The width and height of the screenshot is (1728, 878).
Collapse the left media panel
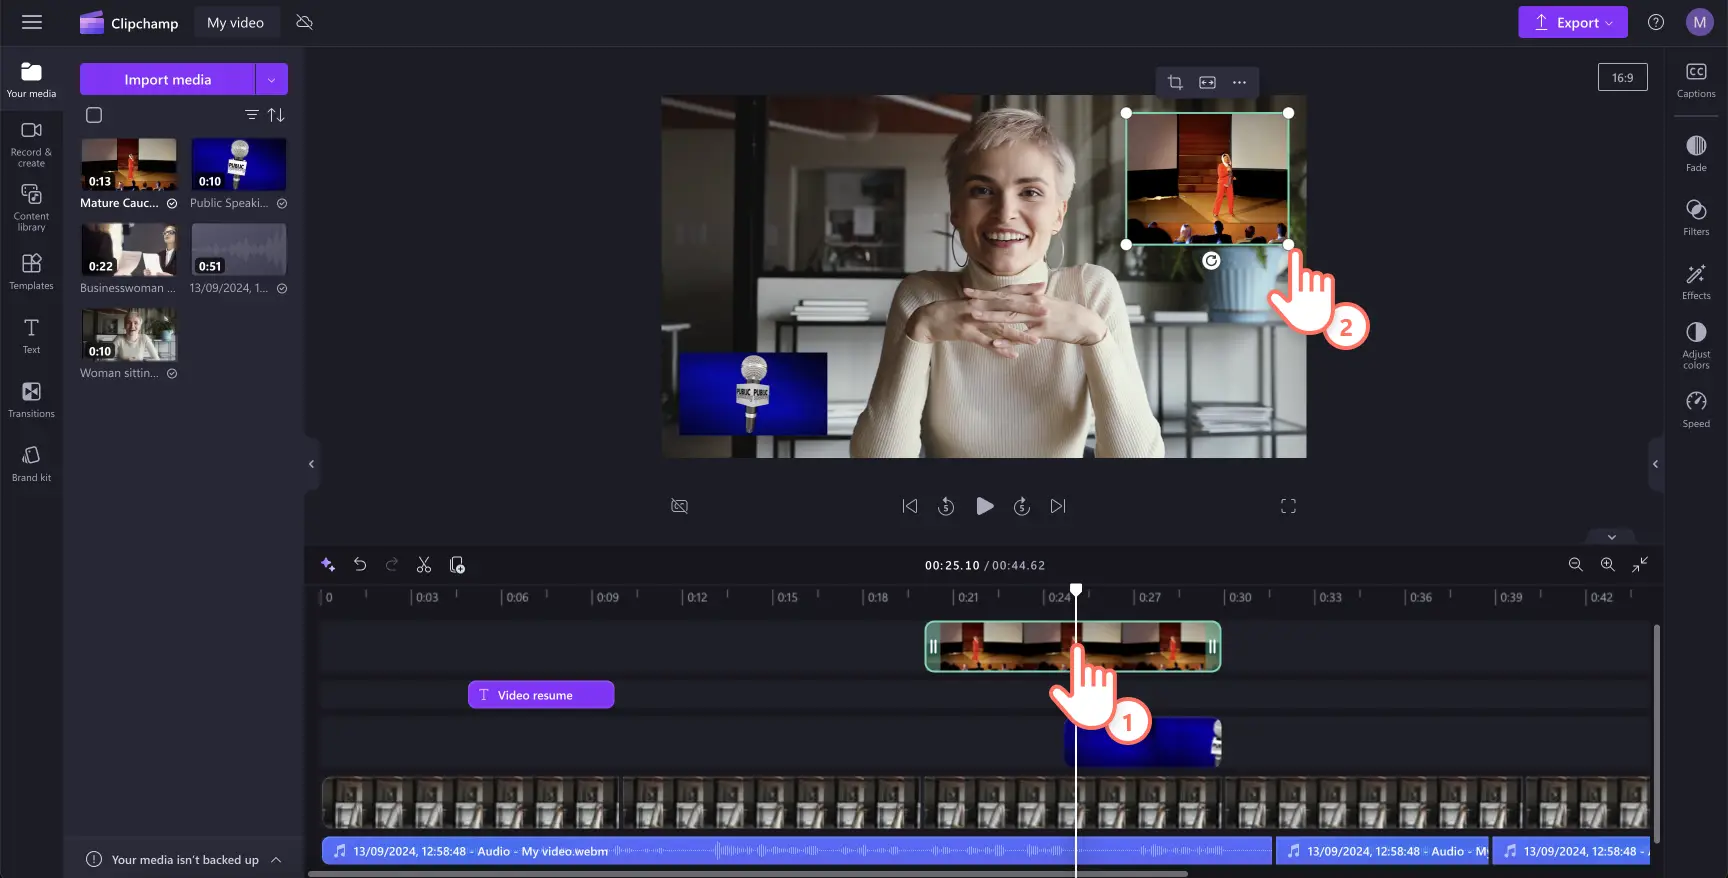pyautogui.click(x=311, y=464)
